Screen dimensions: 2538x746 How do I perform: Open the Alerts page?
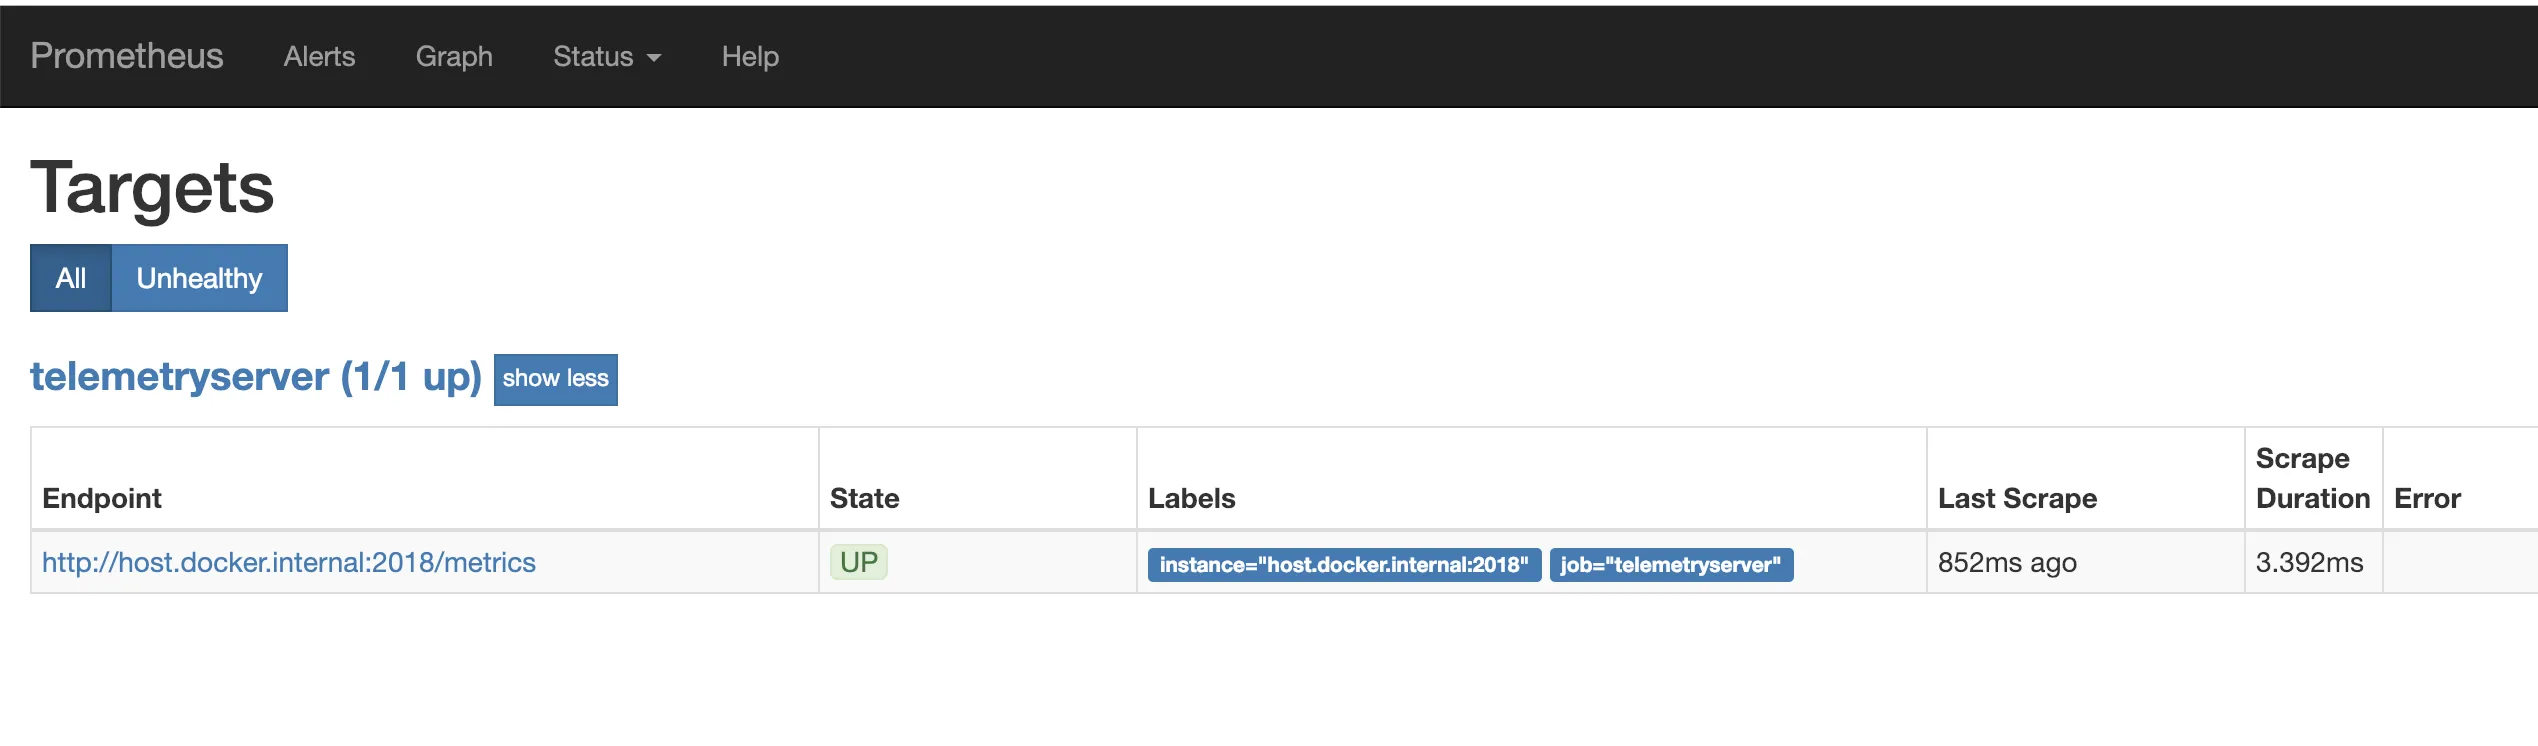[x=319, y=57]
